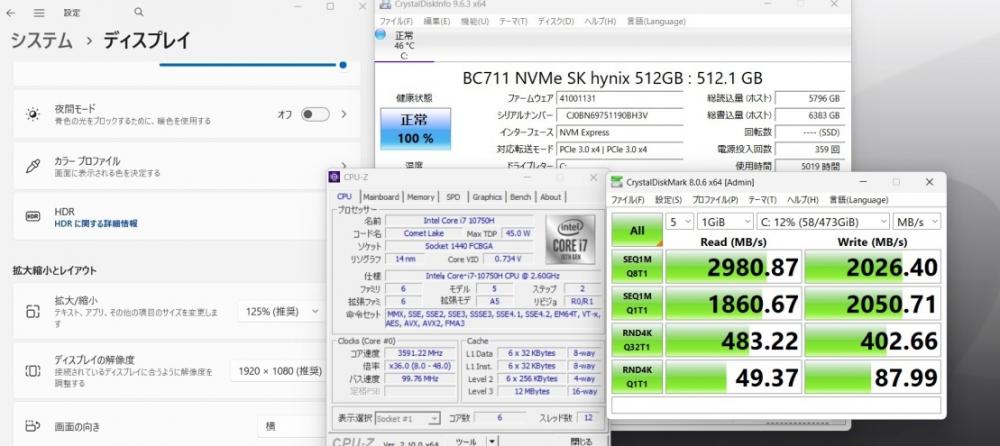Switch to the About tab in CPU-Z

coord(551,197)
